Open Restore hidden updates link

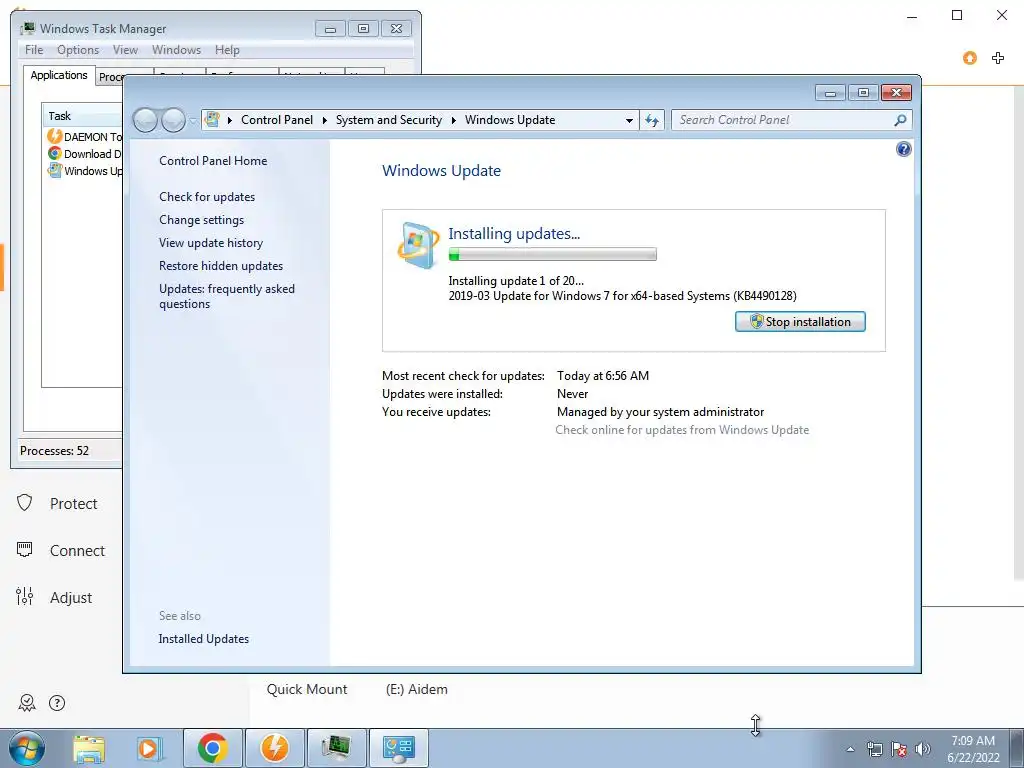click(x=221, y=266)
